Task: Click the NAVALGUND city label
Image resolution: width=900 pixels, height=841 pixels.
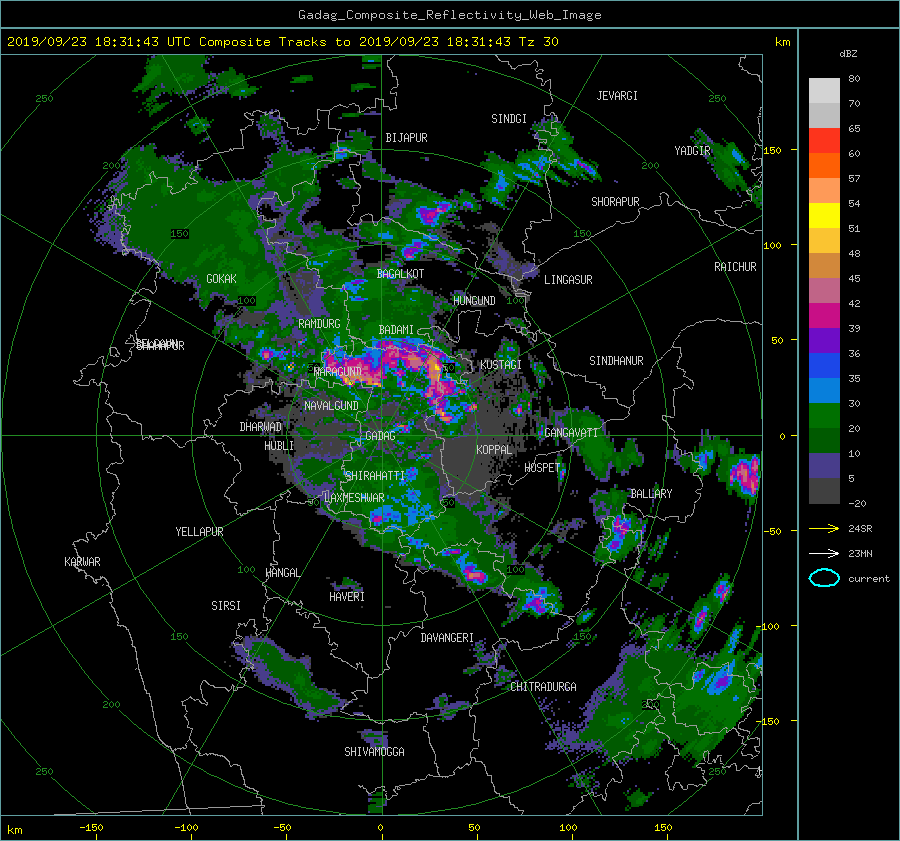Action: [331, 405]
